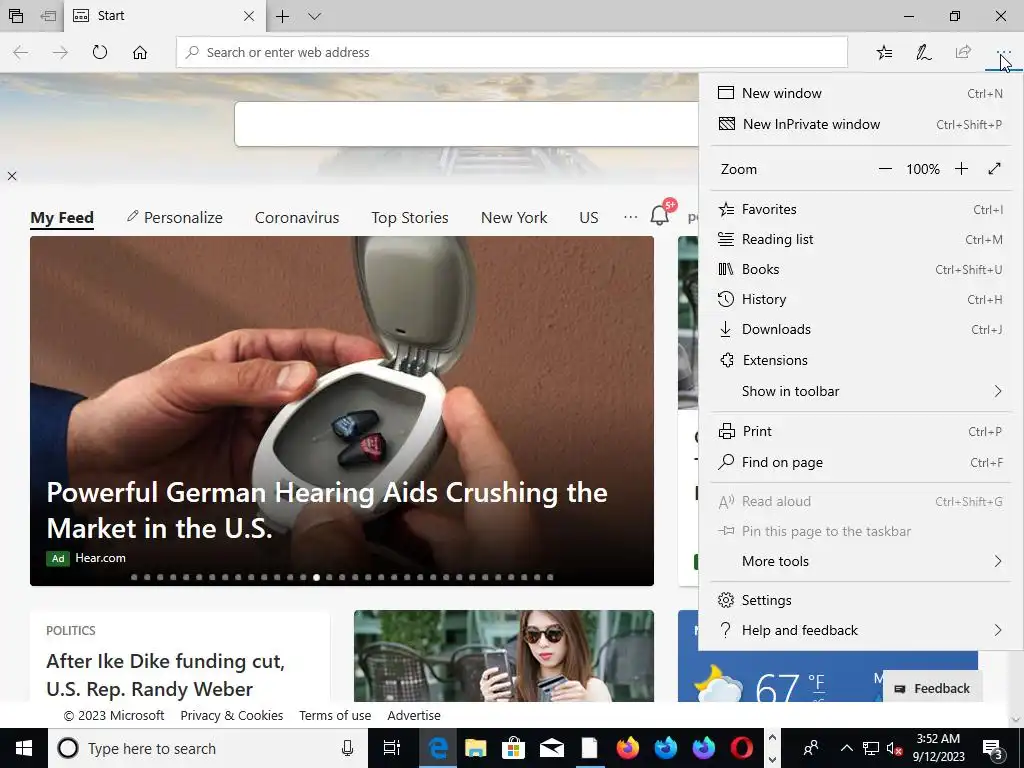Show tab previews chevron
This screenshot has height=768, width=1024.
pyautogui.click(x=314, y=16)
